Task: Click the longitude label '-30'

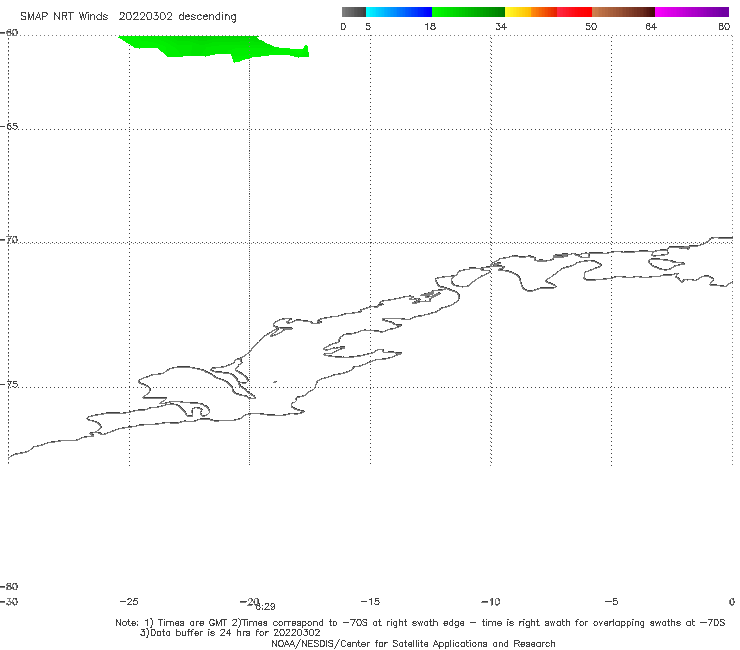Action: click(9, 602)
